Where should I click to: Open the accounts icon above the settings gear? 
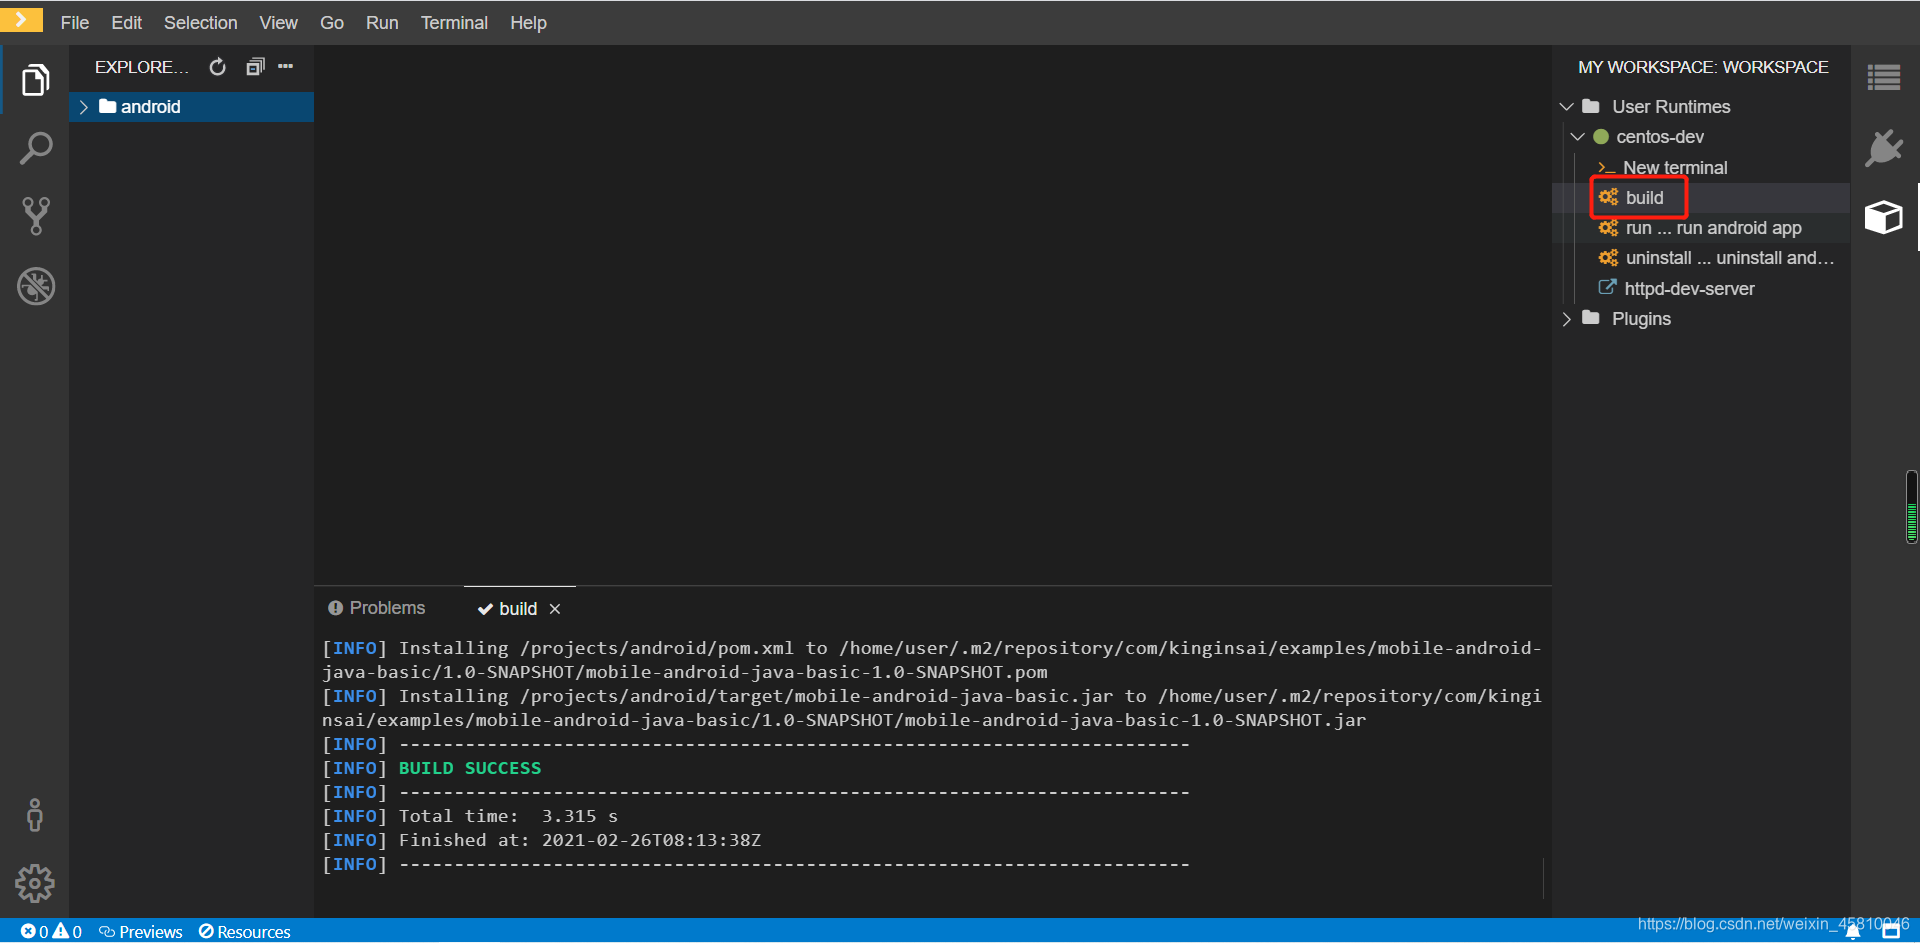(x=35, y=815)
